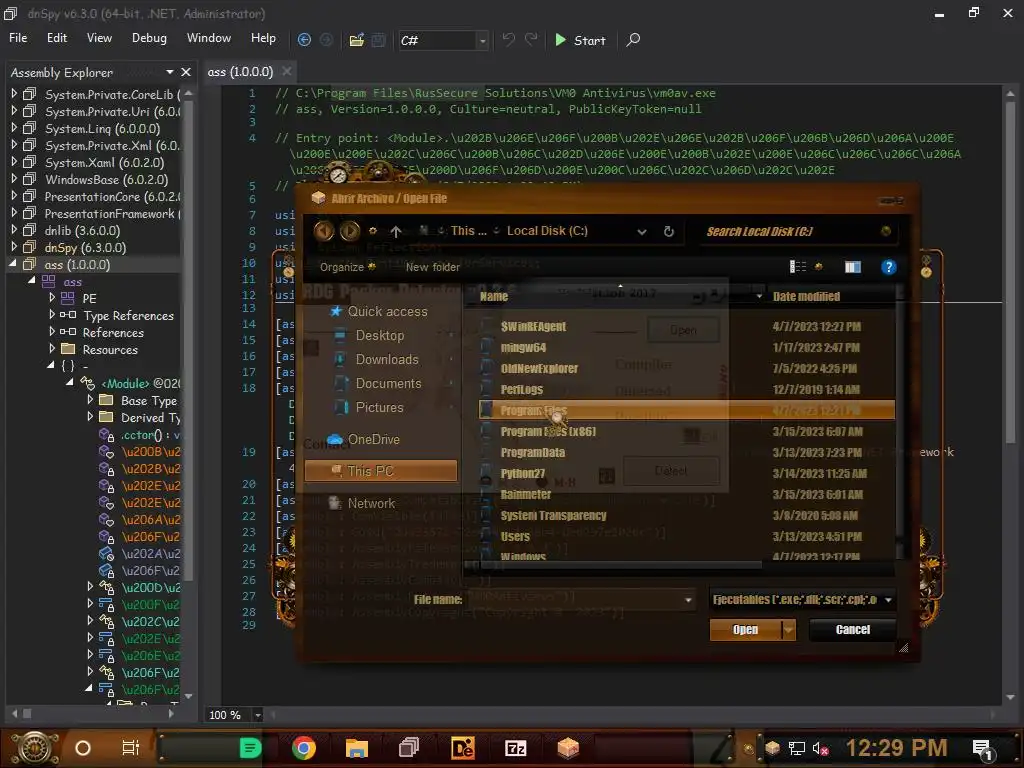1024x768 pixels.
Task: Click the Start debugging label
Action: (590, 40)
